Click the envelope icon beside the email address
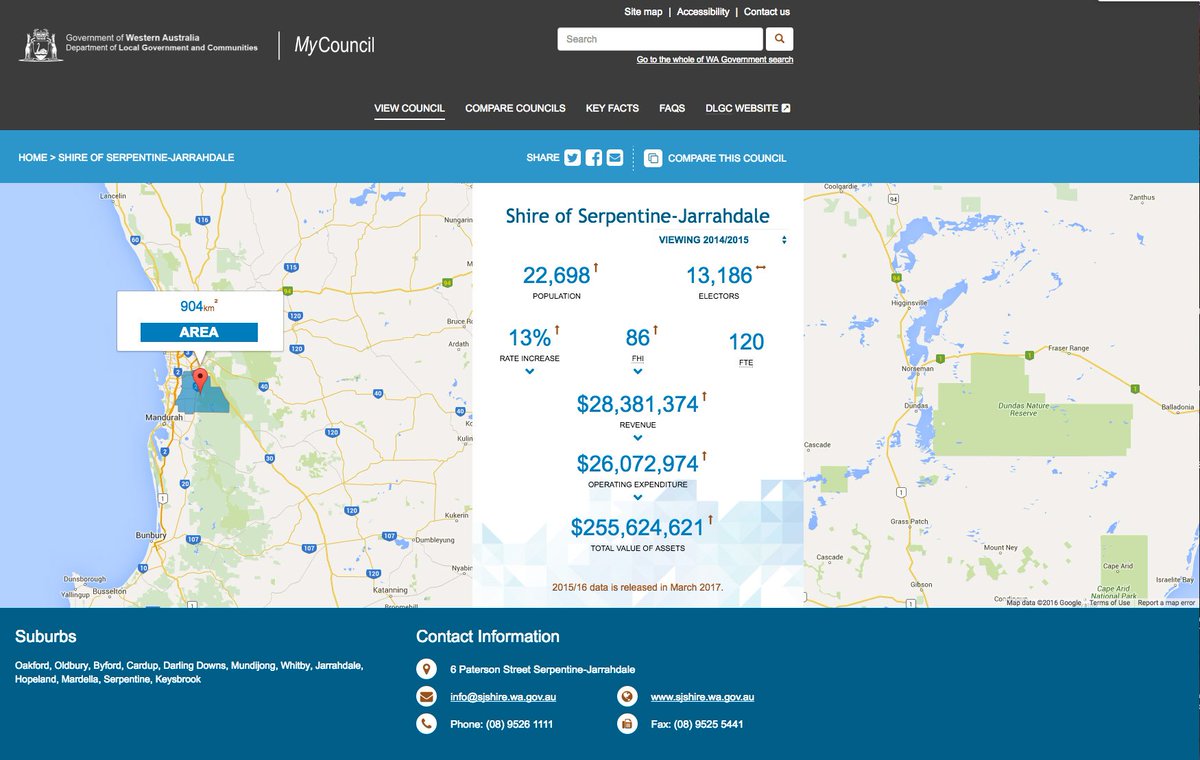Viewport: 1200px width, 760px height. pyautogui.click(x=428, y=696)
